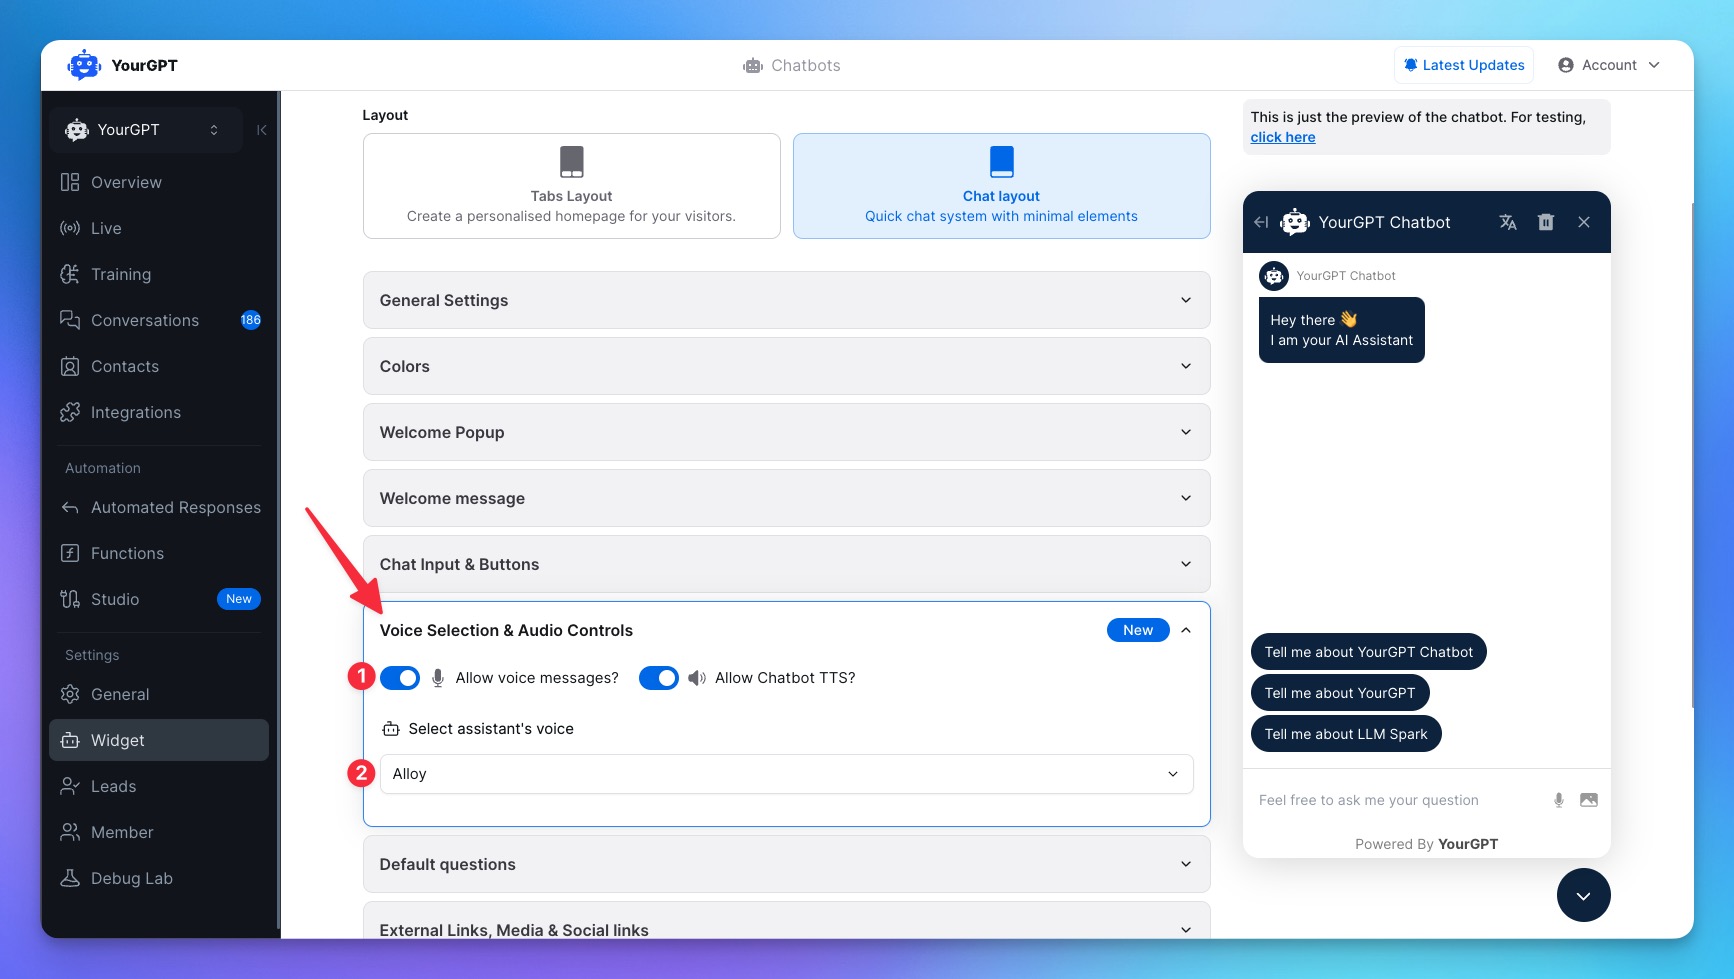Click the page vertical scrollbar
Viewport: 1734px width, 979px height.
pos(1692,455)
